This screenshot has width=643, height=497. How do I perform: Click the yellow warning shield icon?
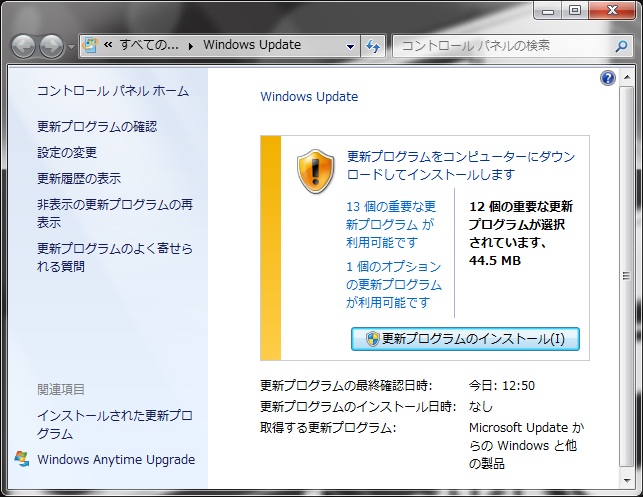pyautogui.click(x=315, y=171)
